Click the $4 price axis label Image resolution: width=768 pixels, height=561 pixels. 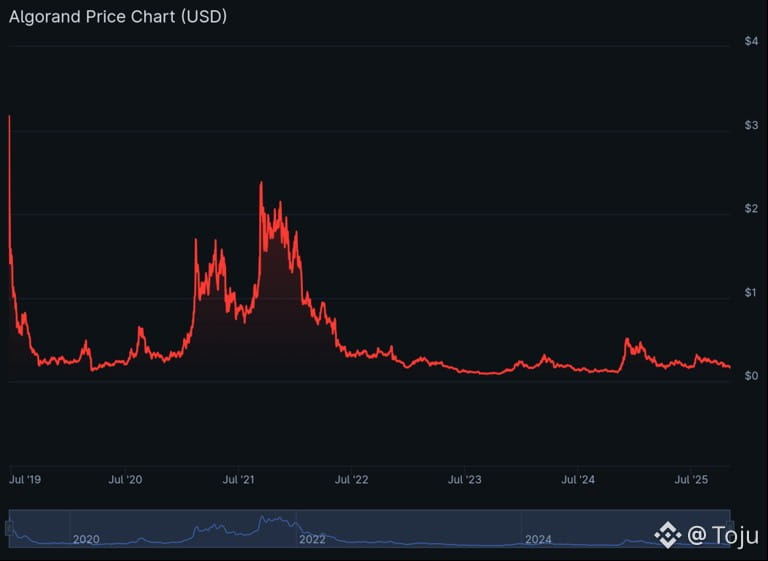tap(751, 41)
